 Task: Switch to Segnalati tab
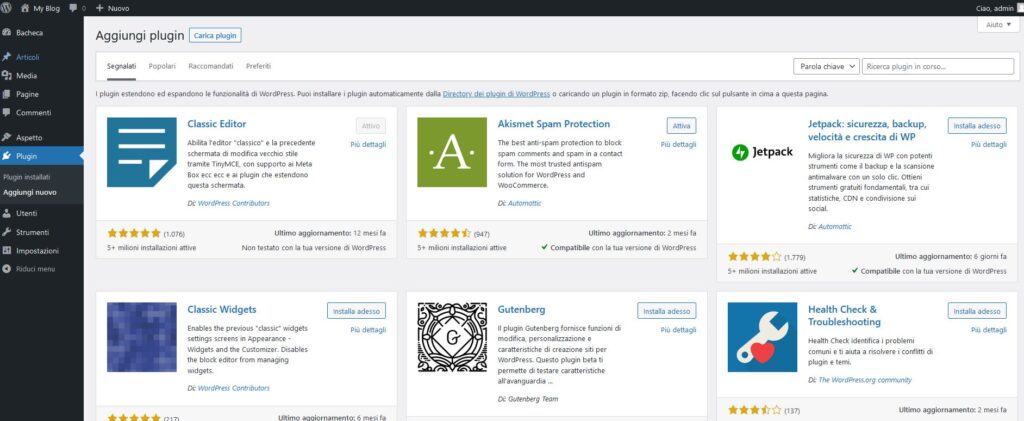[121, 67]
